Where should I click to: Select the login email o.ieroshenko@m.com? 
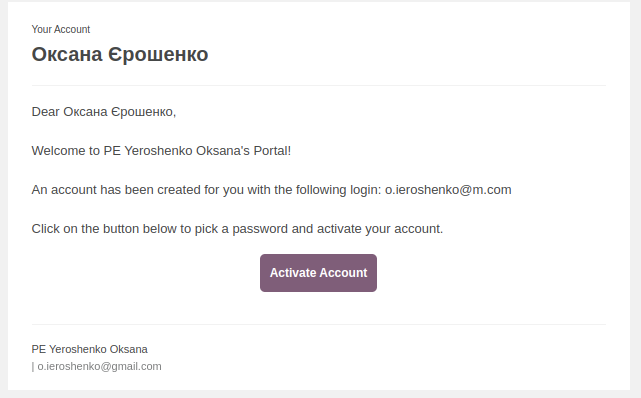448,190
